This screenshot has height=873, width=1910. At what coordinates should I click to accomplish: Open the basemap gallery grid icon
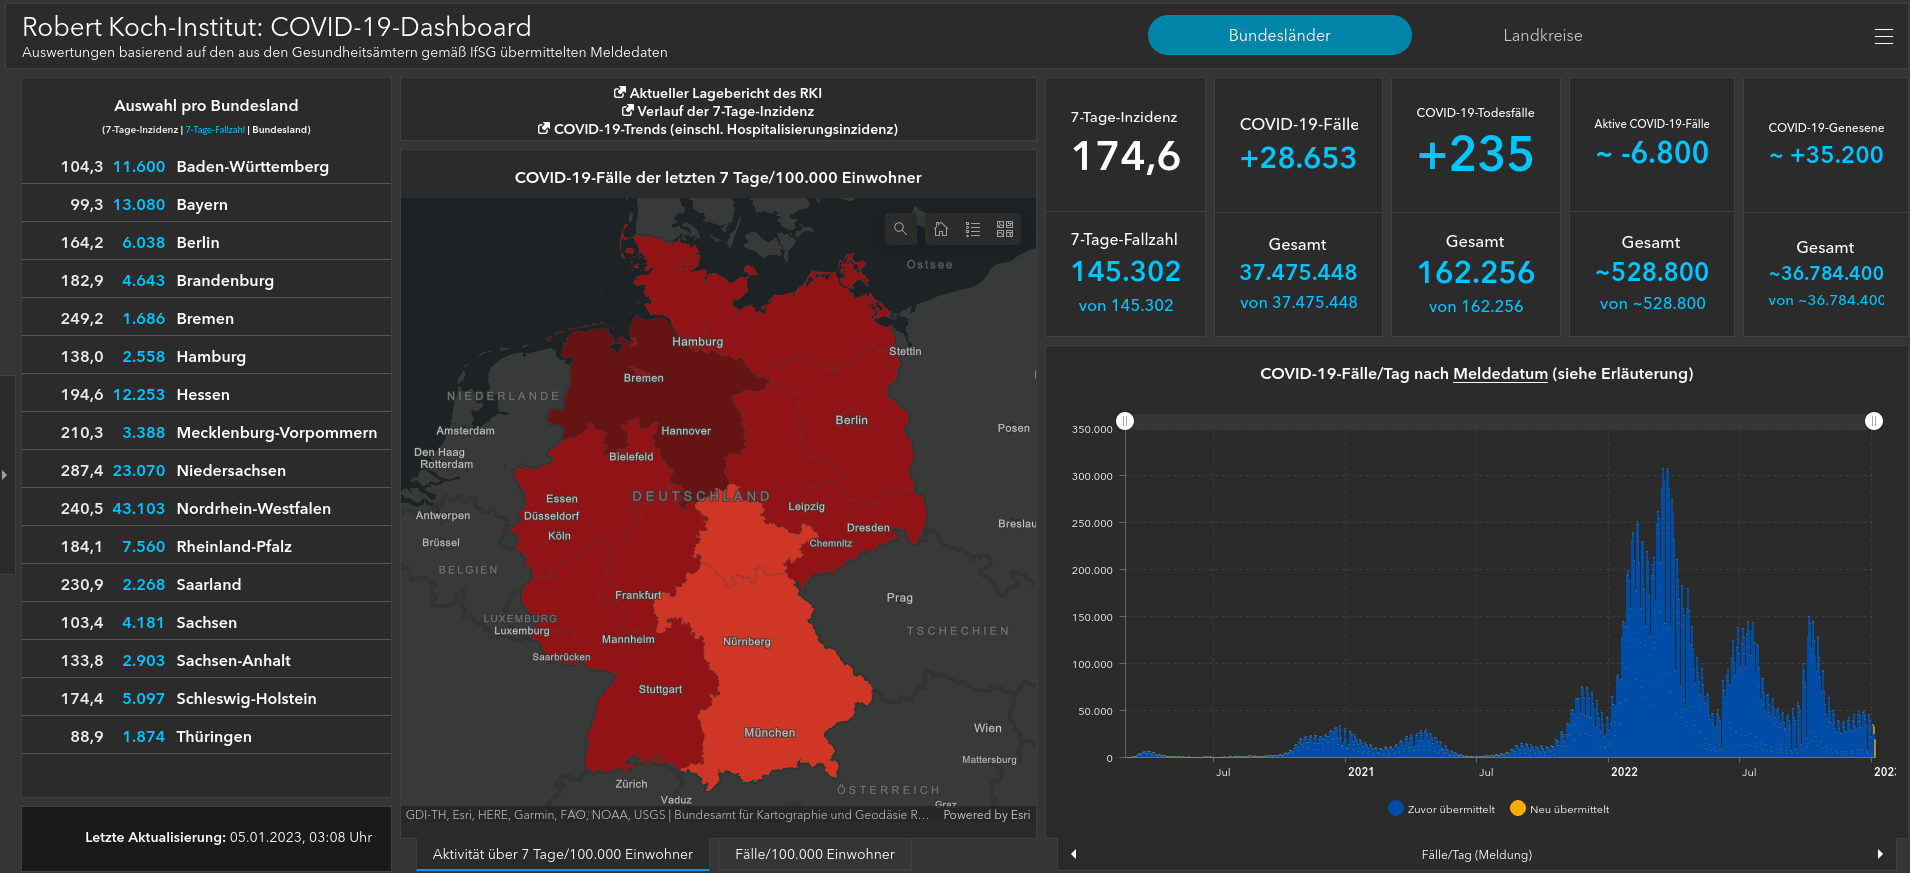[x=1005, y=229]
